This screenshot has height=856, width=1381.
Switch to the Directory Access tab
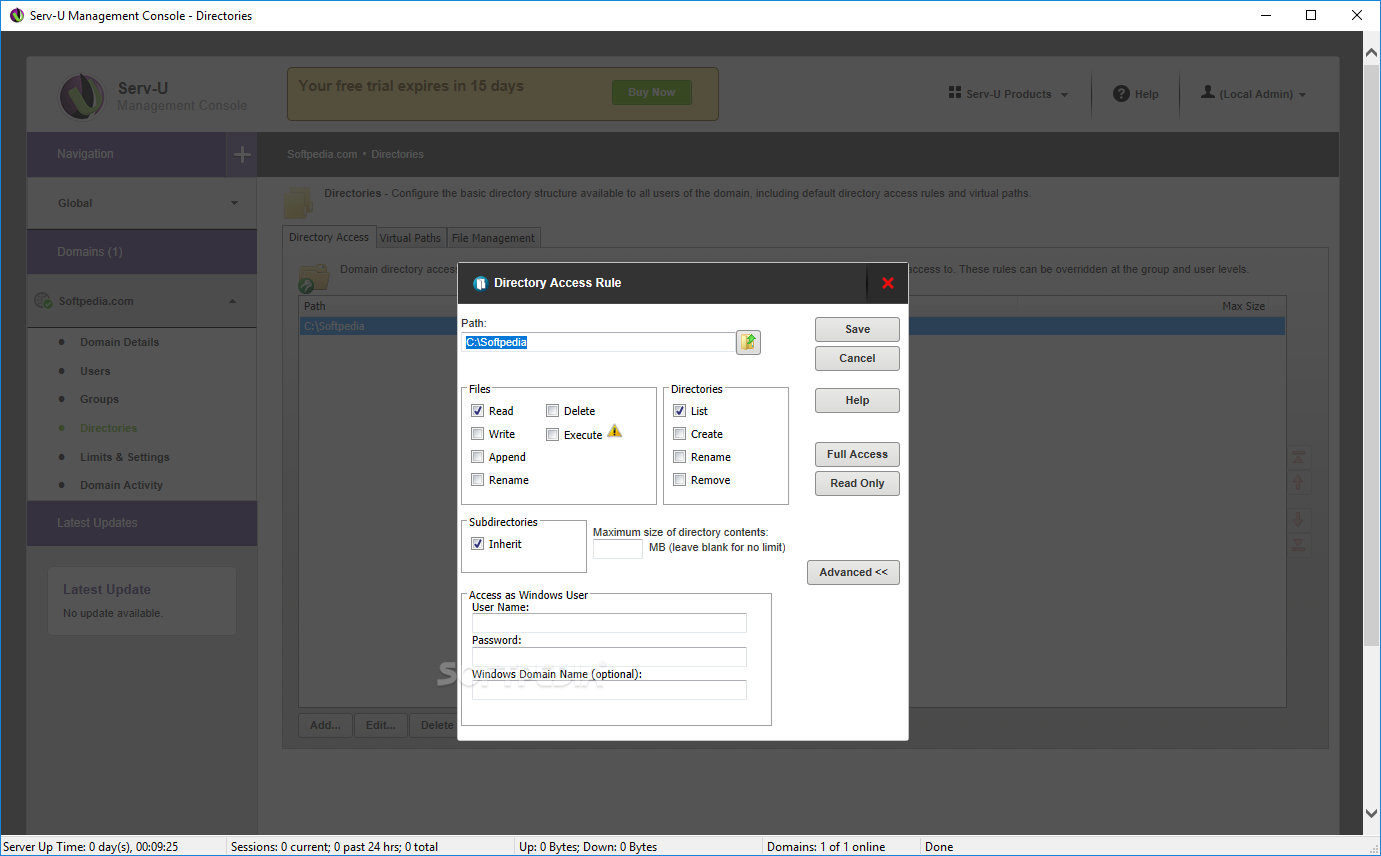tap(329, 237)
